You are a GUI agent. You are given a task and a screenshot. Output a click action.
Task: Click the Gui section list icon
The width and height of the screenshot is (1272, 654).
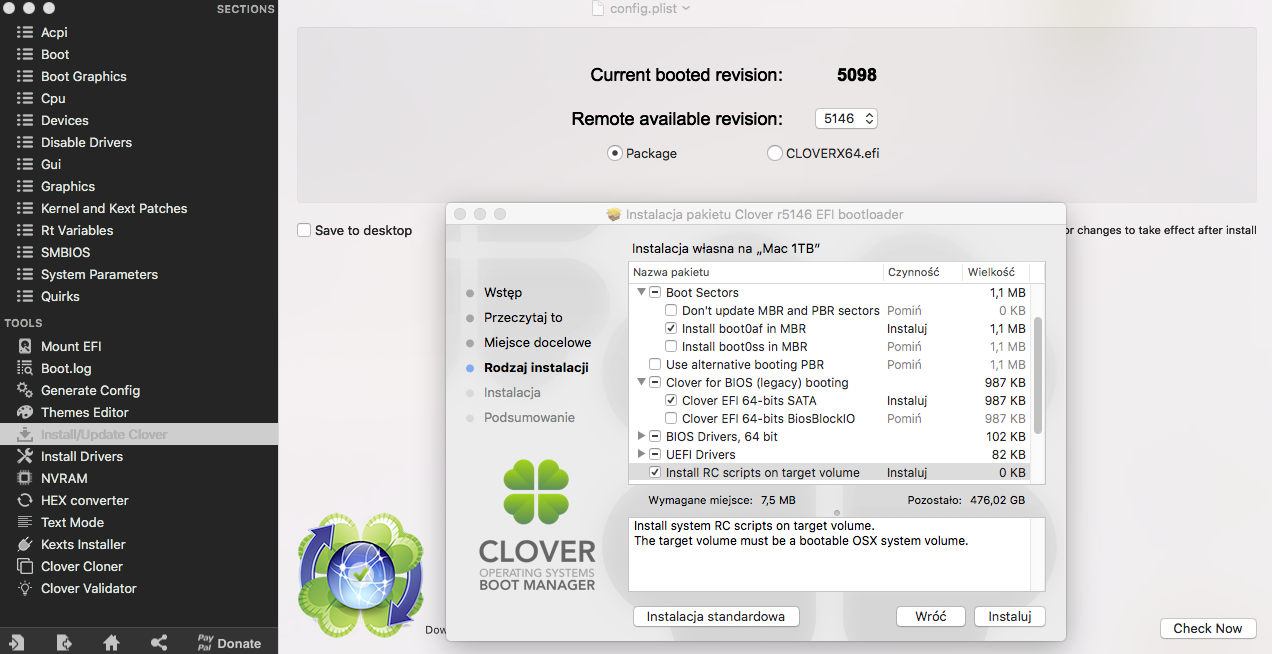click(x=25, y=164)
